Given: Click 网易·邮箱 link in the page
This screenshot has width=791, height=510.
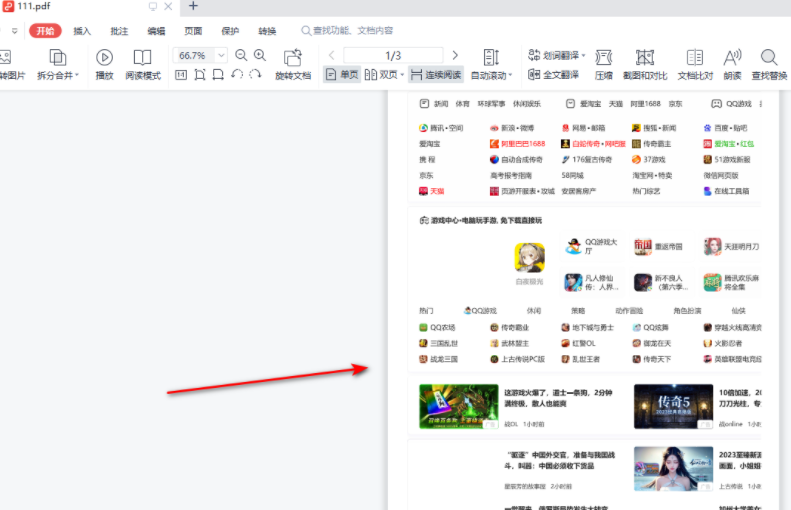Looking at the screenshot, I should 584,128.
